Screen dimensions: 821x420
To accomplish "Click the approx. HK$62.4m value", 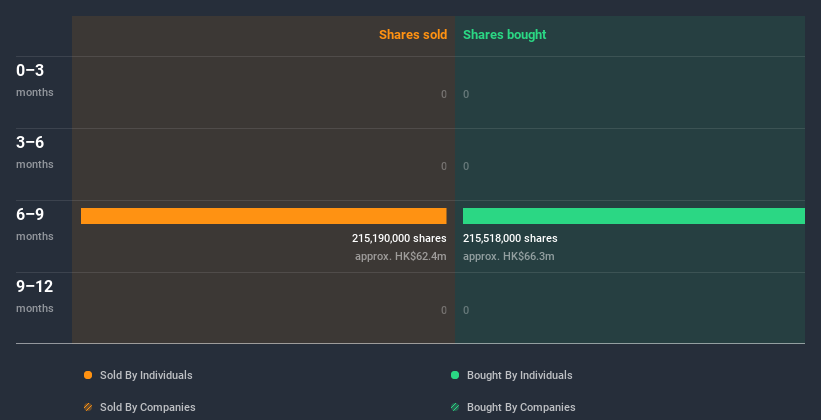I will (x=401, y=257).
